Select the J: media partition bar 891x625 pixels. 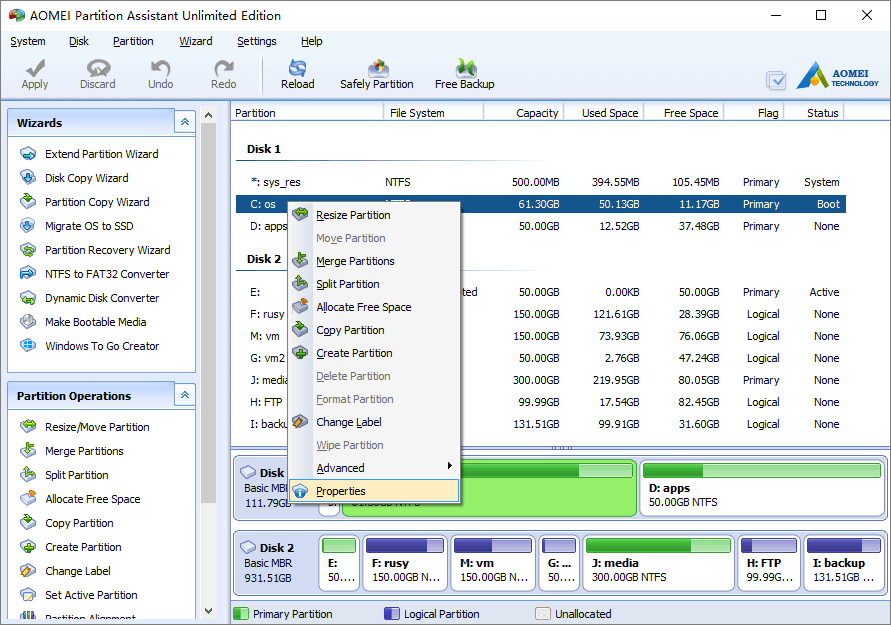[659, 562]
